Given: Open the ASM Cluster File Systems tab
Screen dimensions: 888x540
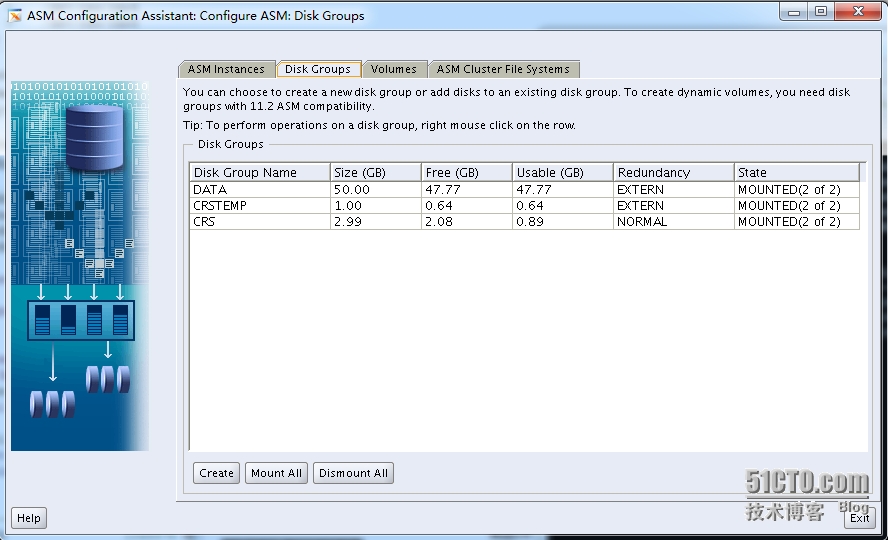Looking at the screenshot, I should 503,69.
